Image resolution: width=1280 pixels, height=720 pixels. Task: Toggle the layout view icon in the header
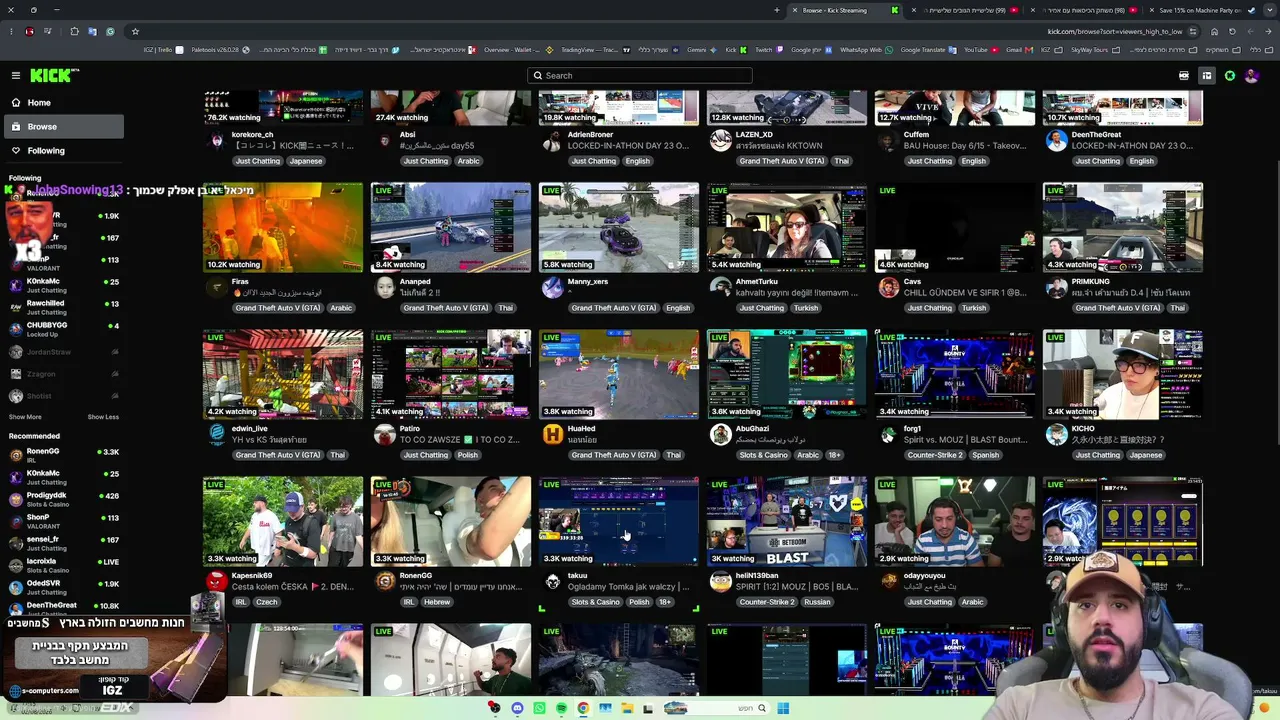coord(1207,75)
